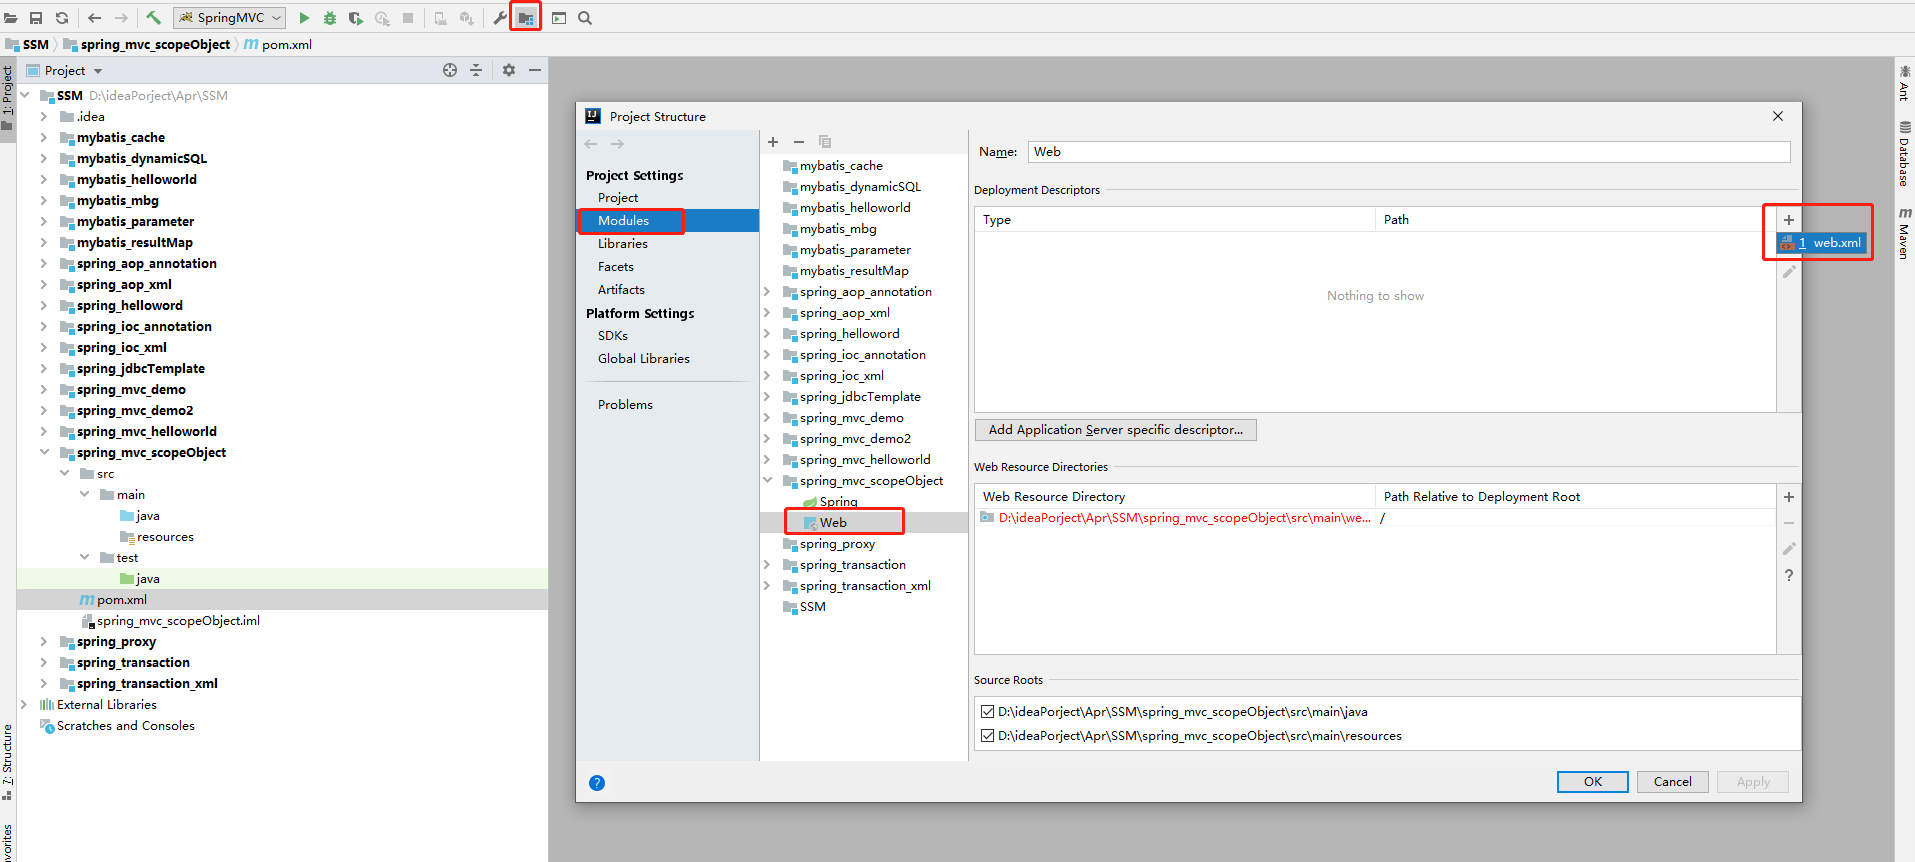This screenshot has width=1915, height=862.
Task: Open the Database tool window tab
Action: (1904, 154)
